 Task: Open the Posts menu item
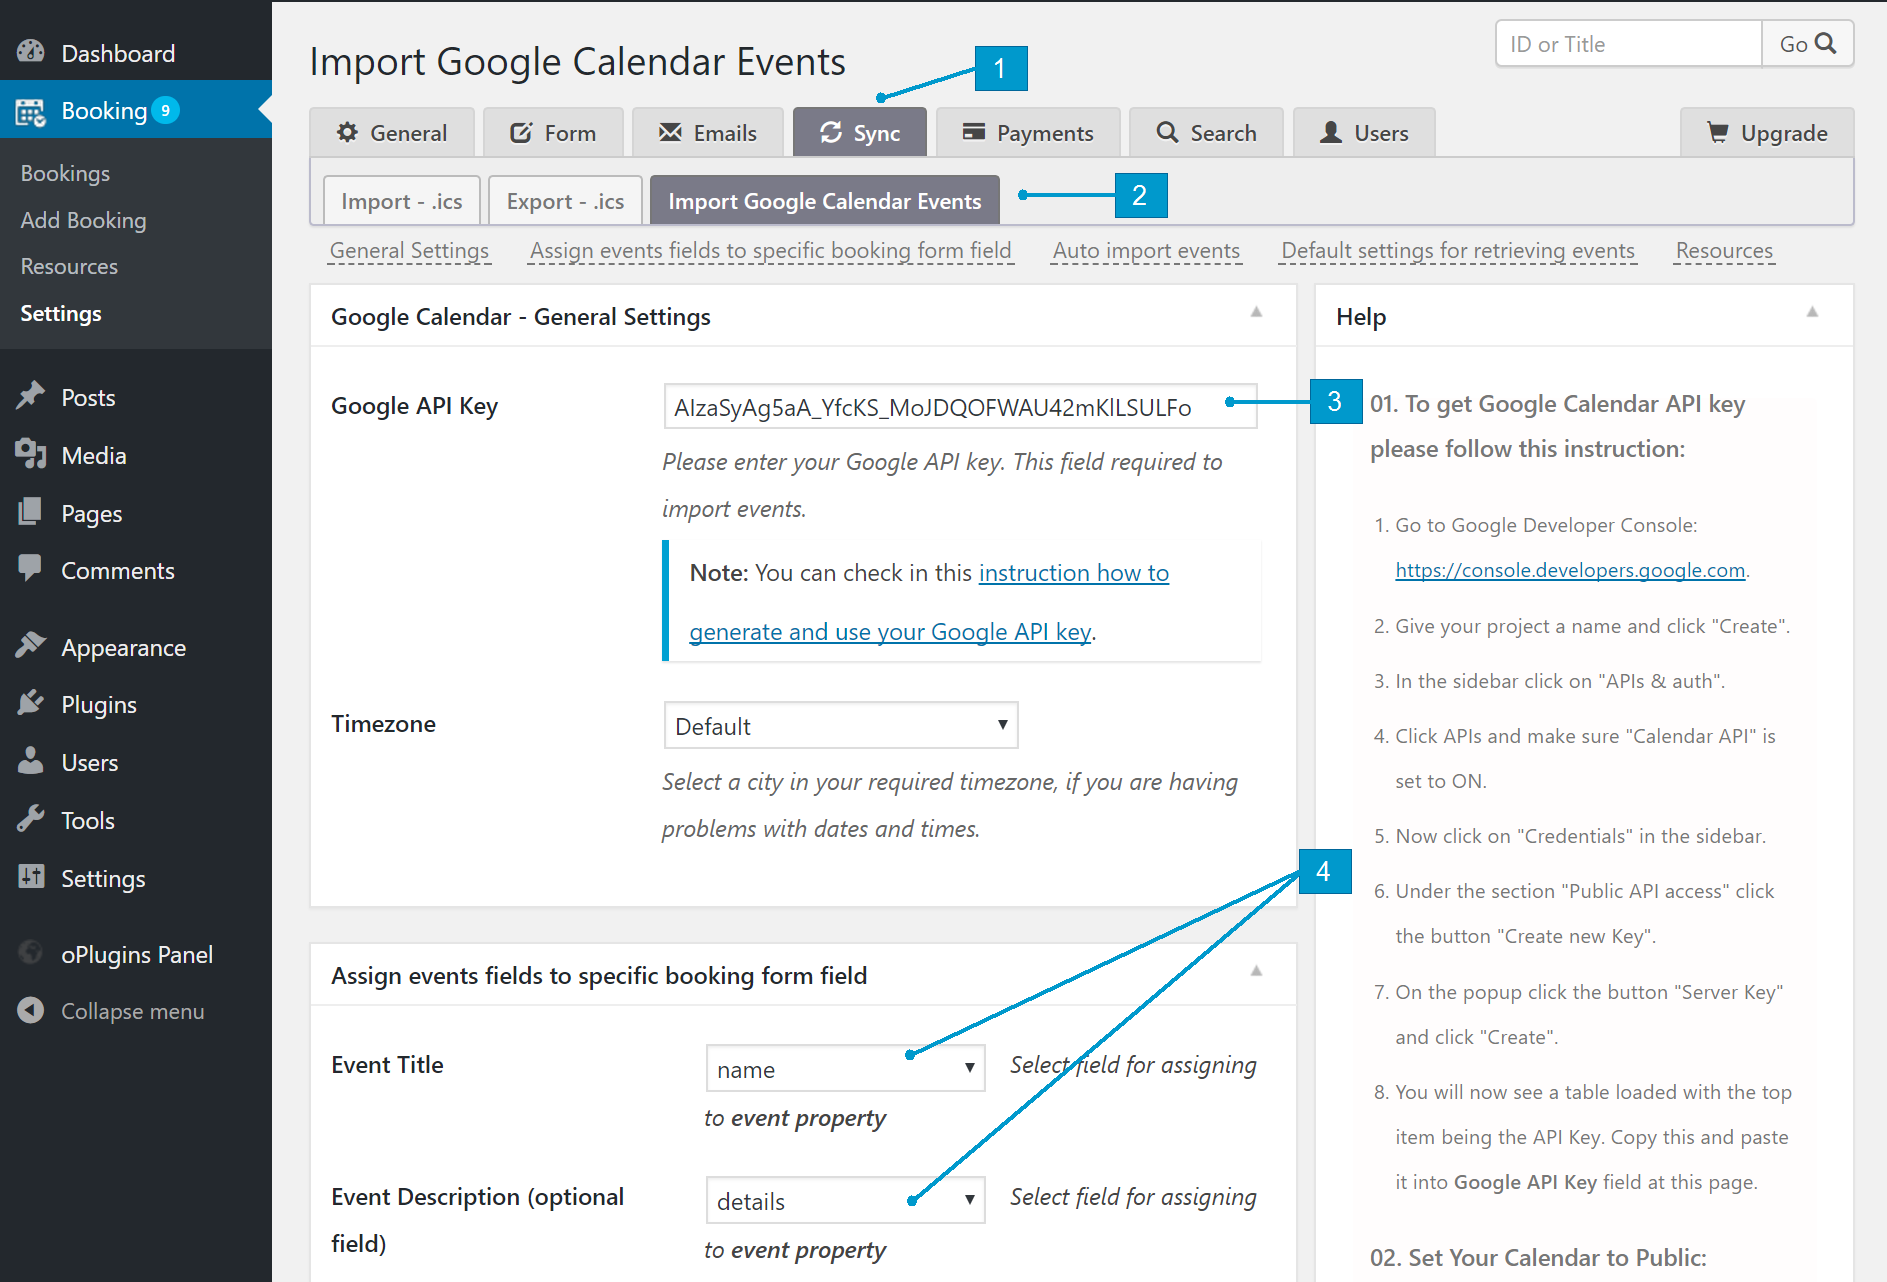[88, 397]
